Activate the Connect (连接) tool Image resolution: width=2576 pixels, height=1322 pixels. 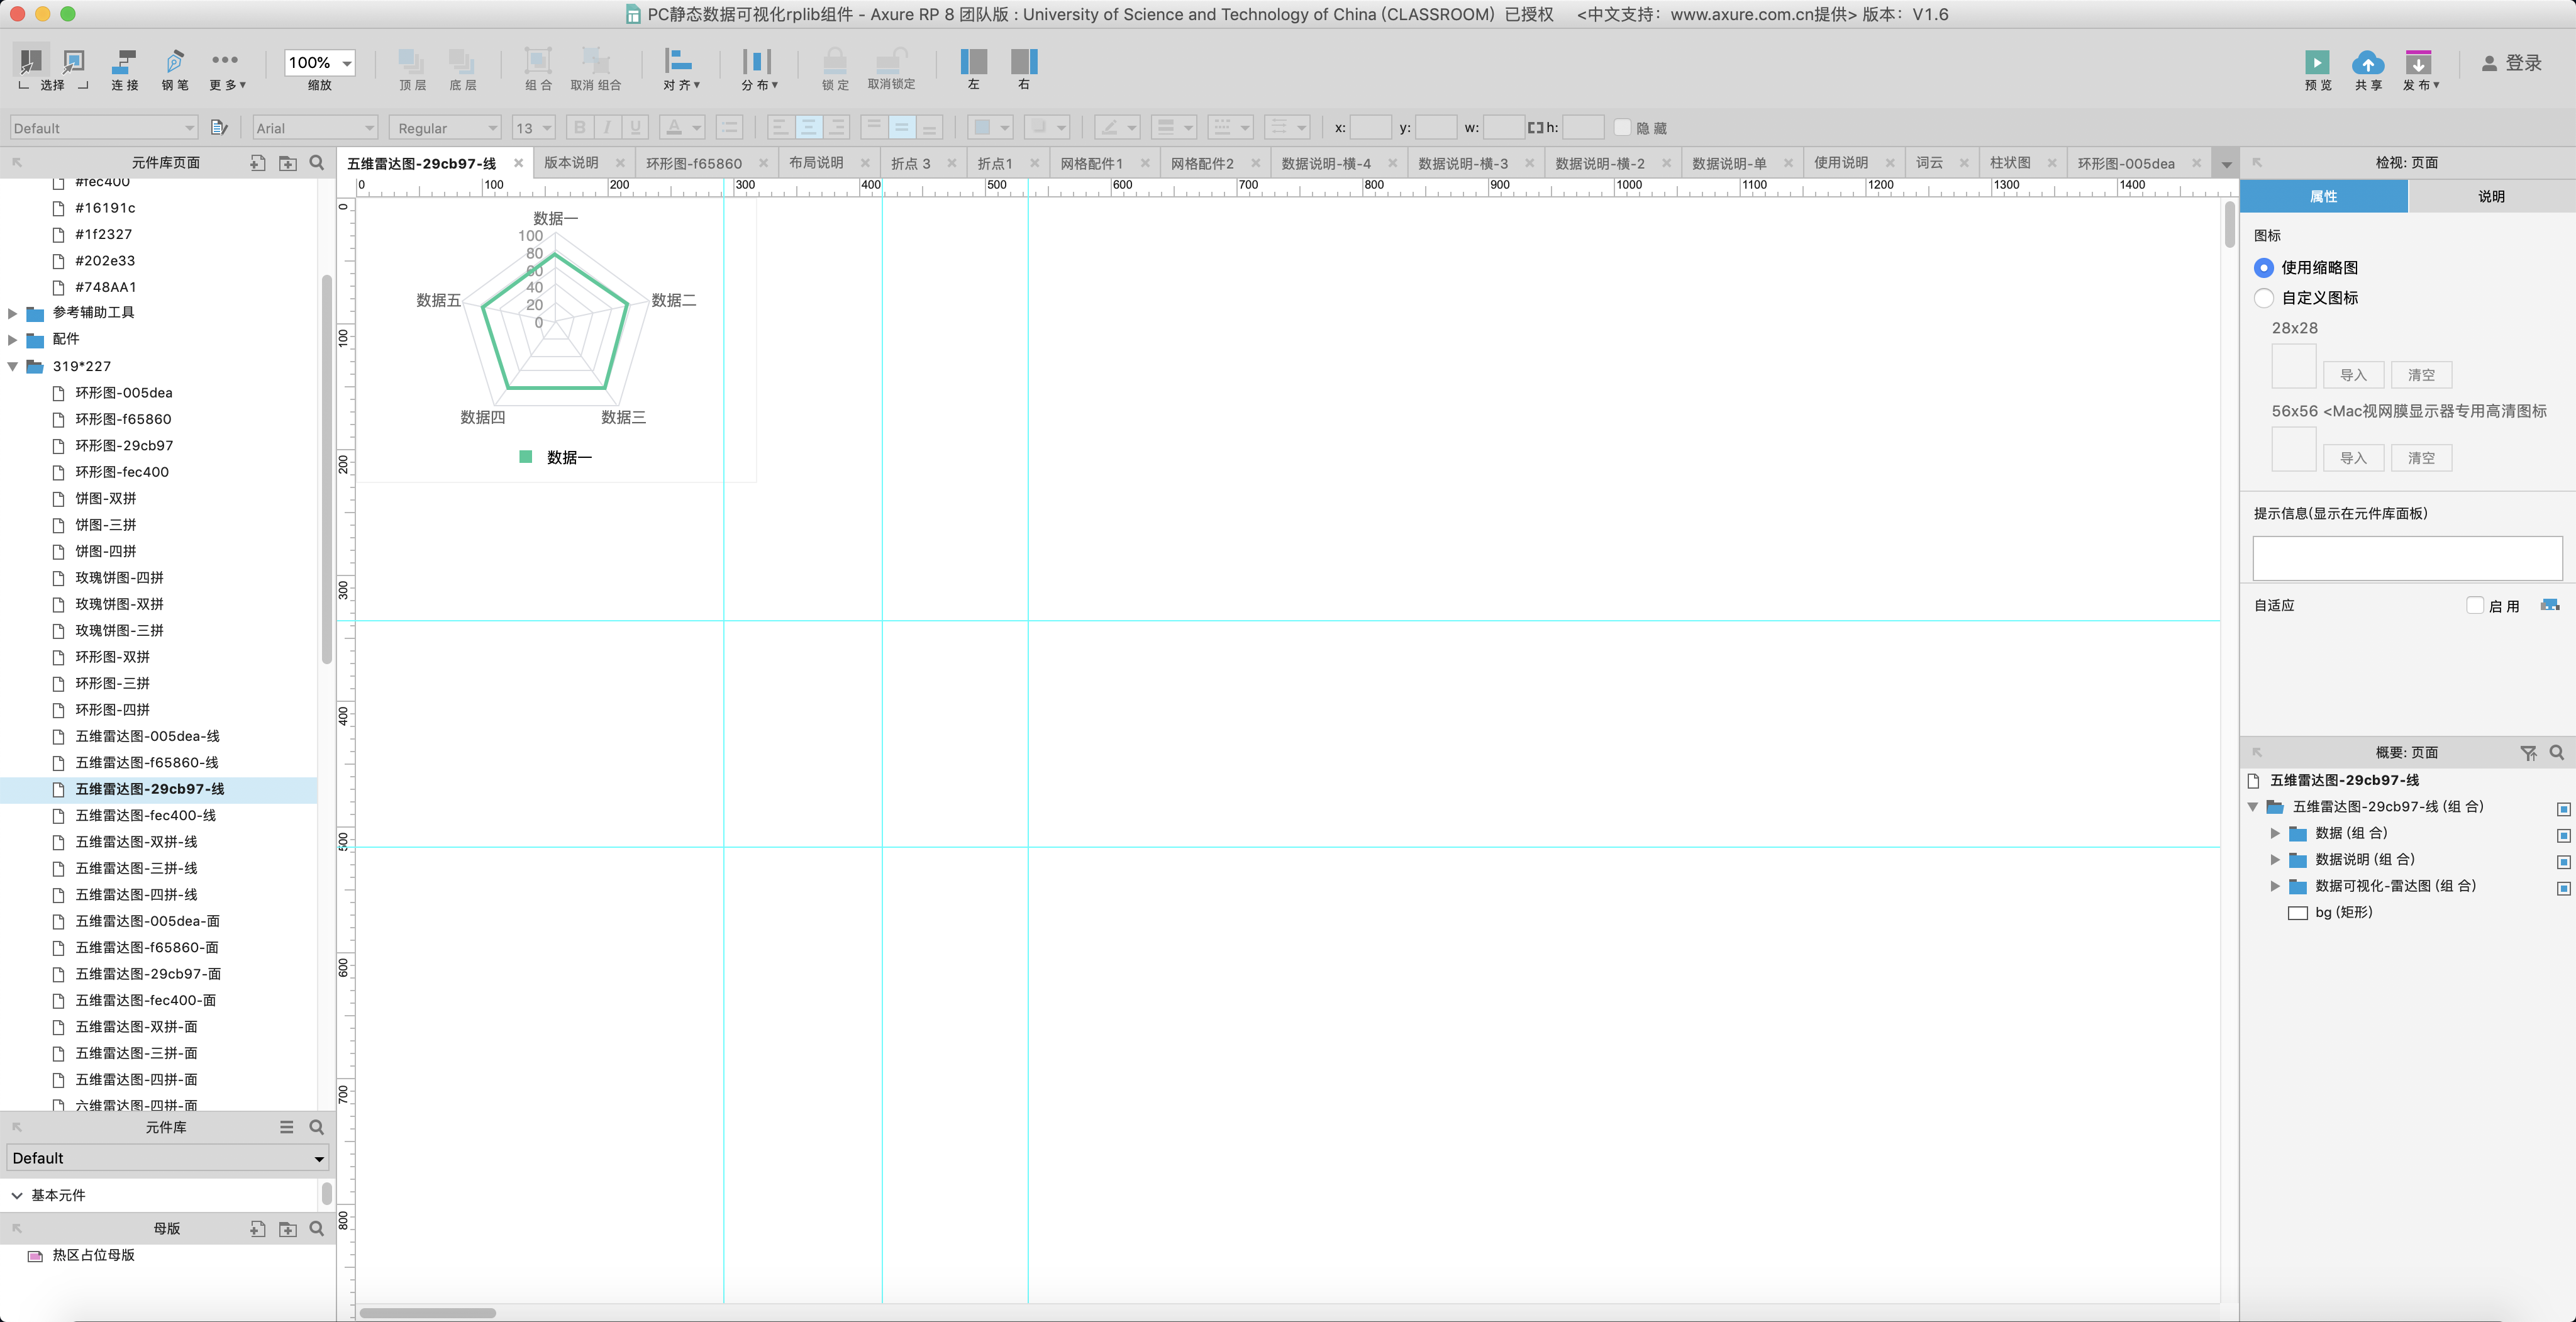[x=125, y=61]
